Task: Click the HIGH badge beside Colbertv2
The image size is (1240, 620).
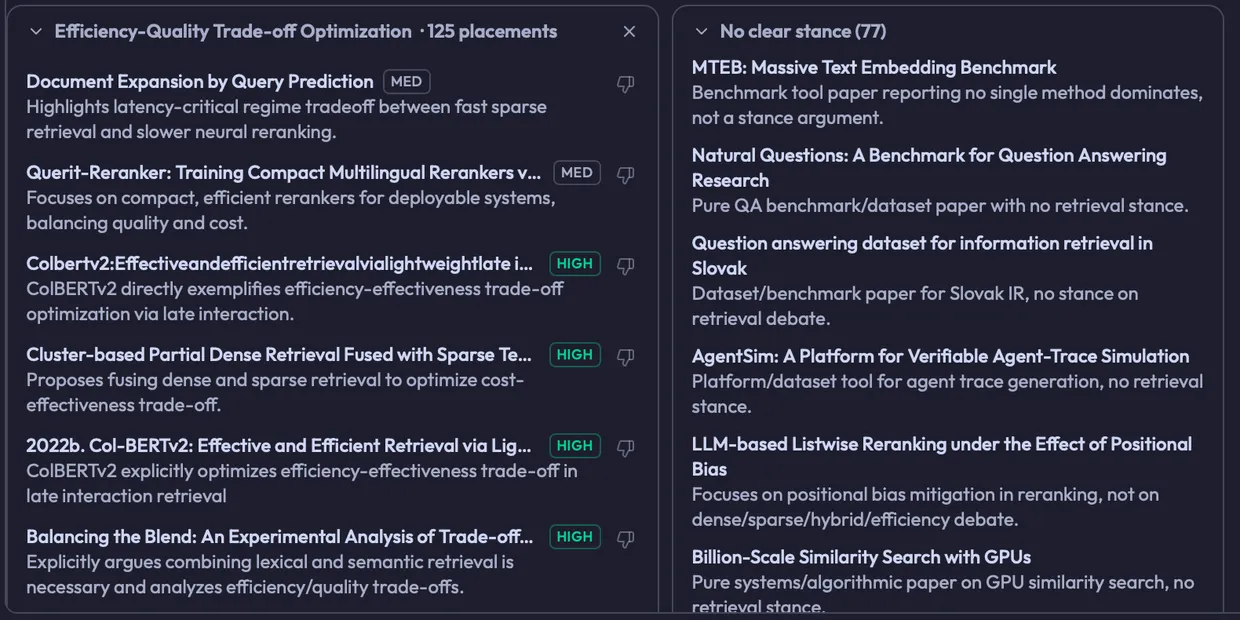Action: click(575, 264)
